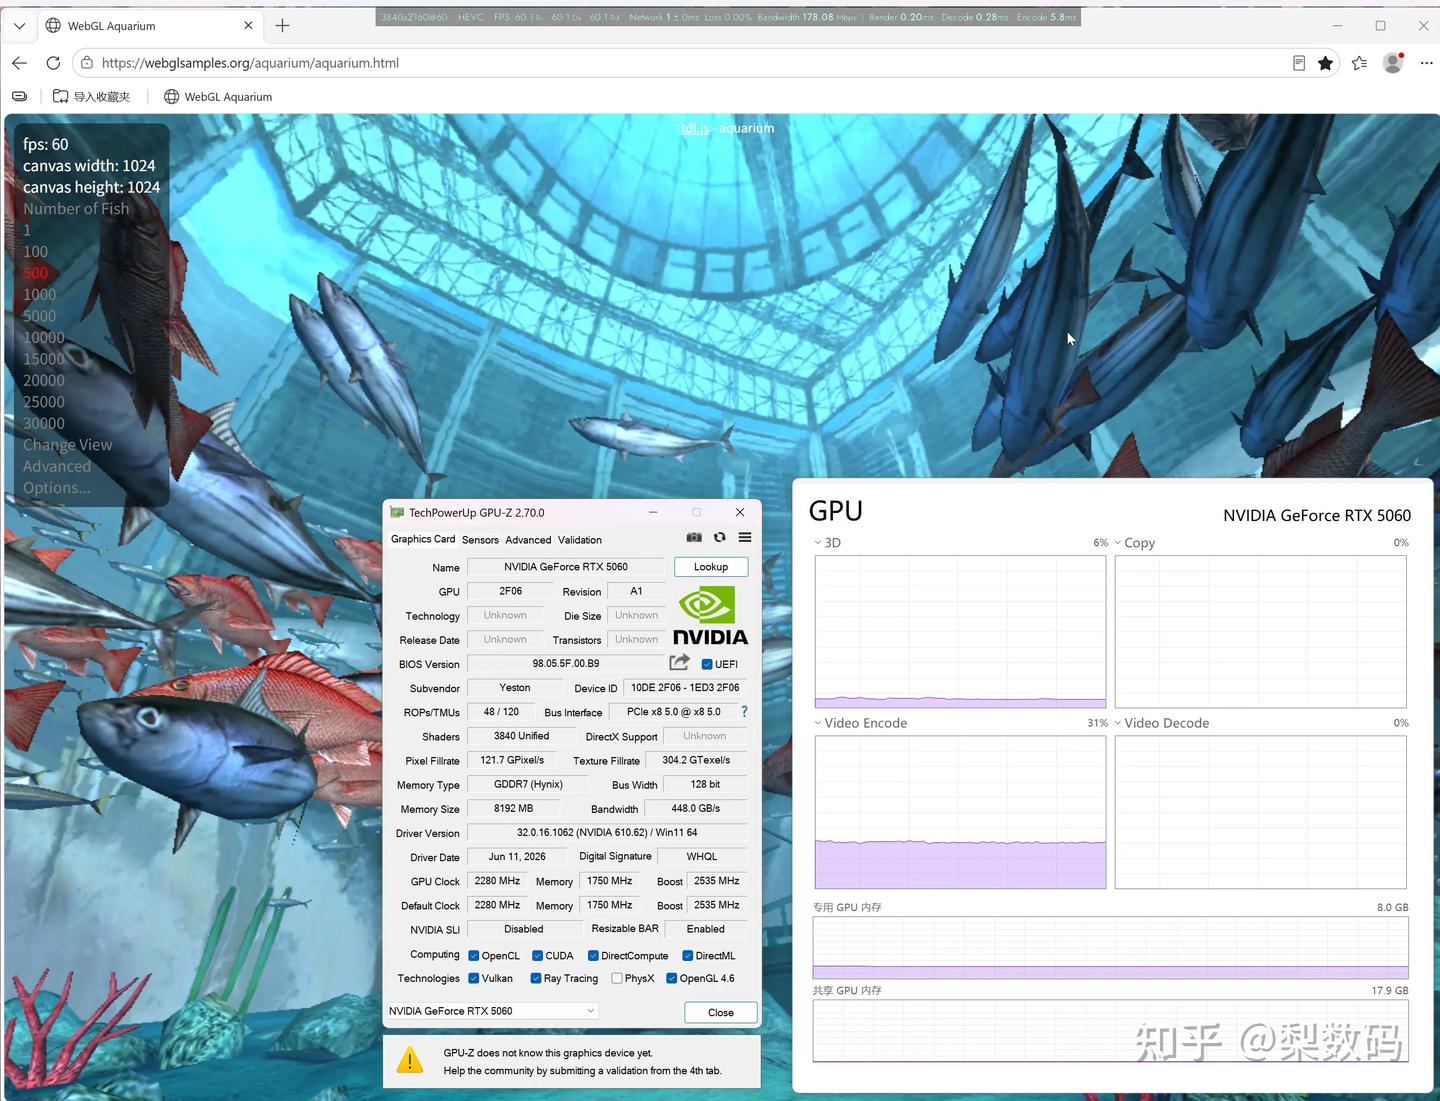
Task: Open the GPU selection dropdown in GPU-Z
Action: click(492, 1011)
